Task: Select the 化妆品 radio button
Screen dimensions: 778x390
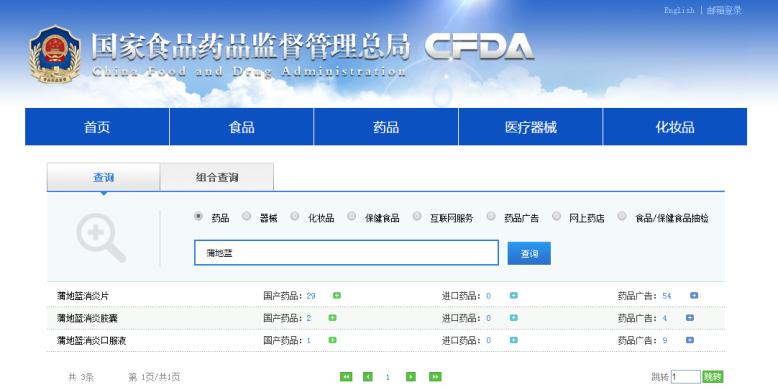Action: tap(295, 216)
